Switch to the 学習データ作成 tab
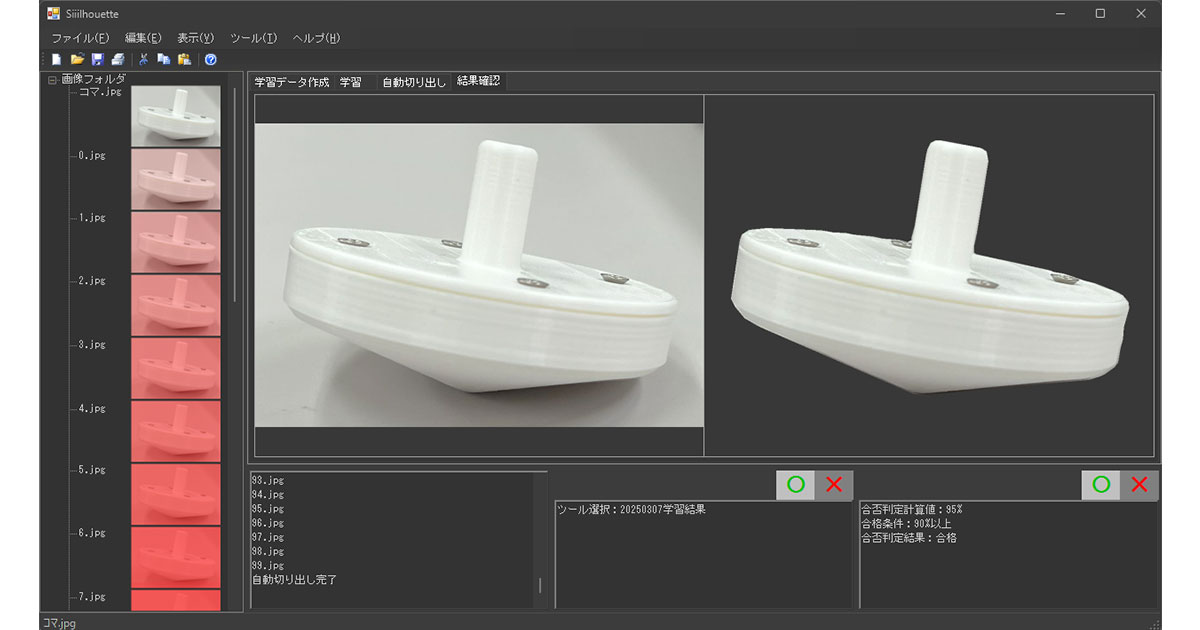The image size is (1200, 630). click(x=291, y=82)
